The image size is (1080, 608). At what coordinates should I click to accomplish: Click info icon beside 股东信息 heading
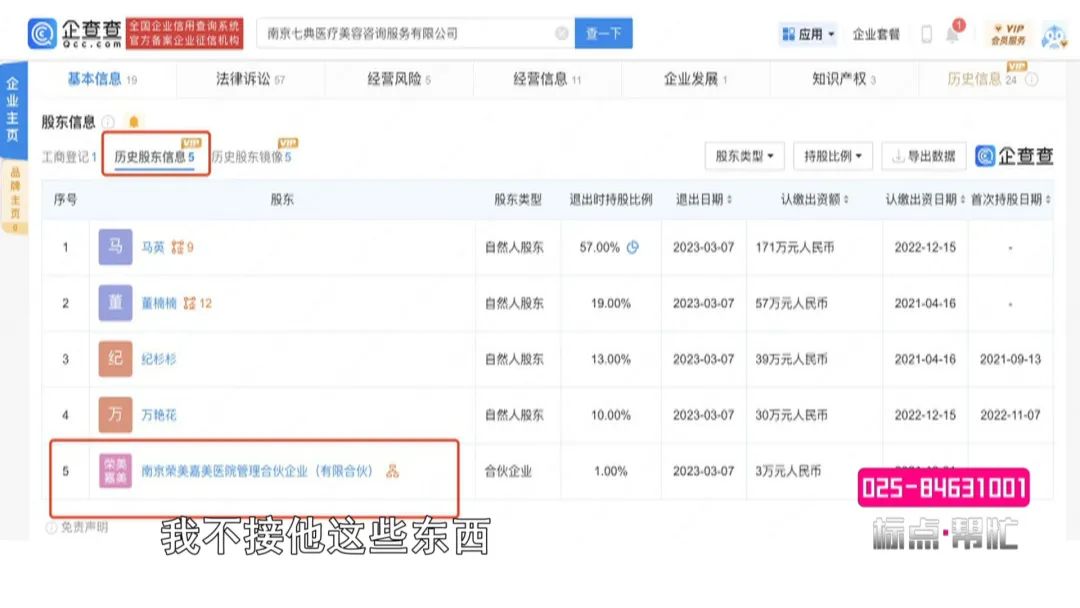coord(108,123)
